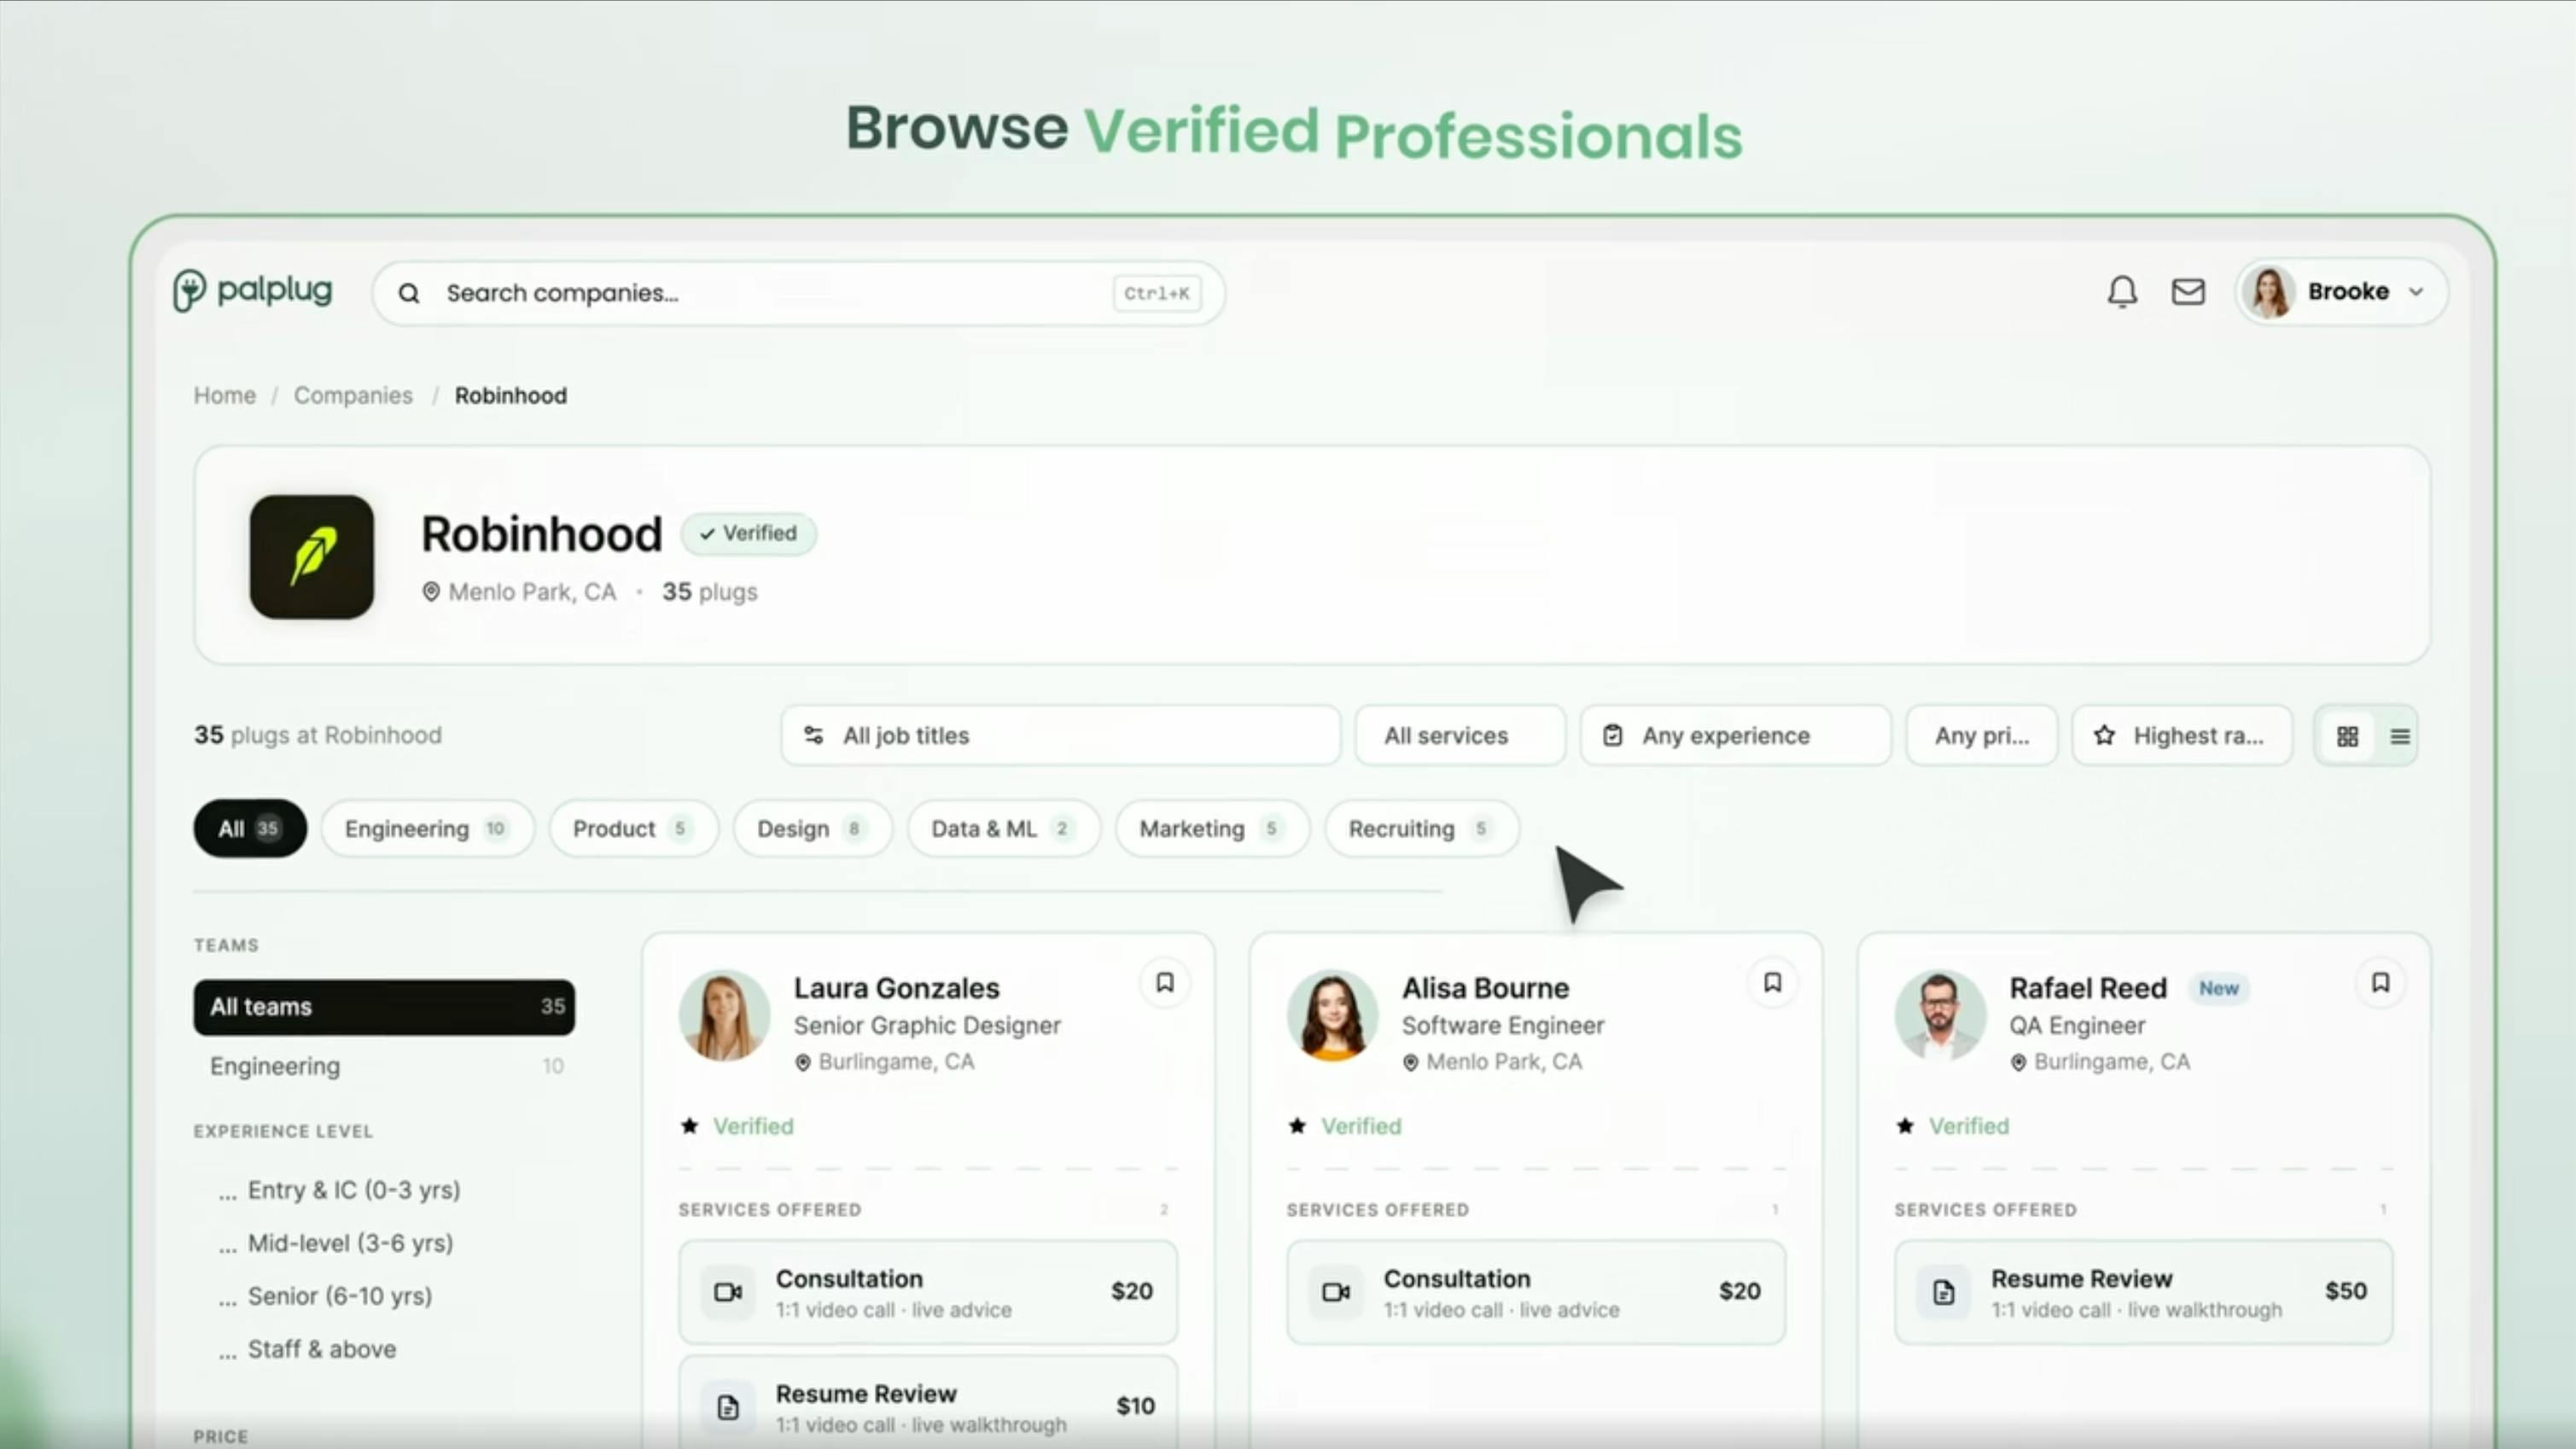The width and height of the screenshot is (2576, 1449).
Task: Open the Any experience dropdown
Action: [1736, 736]
